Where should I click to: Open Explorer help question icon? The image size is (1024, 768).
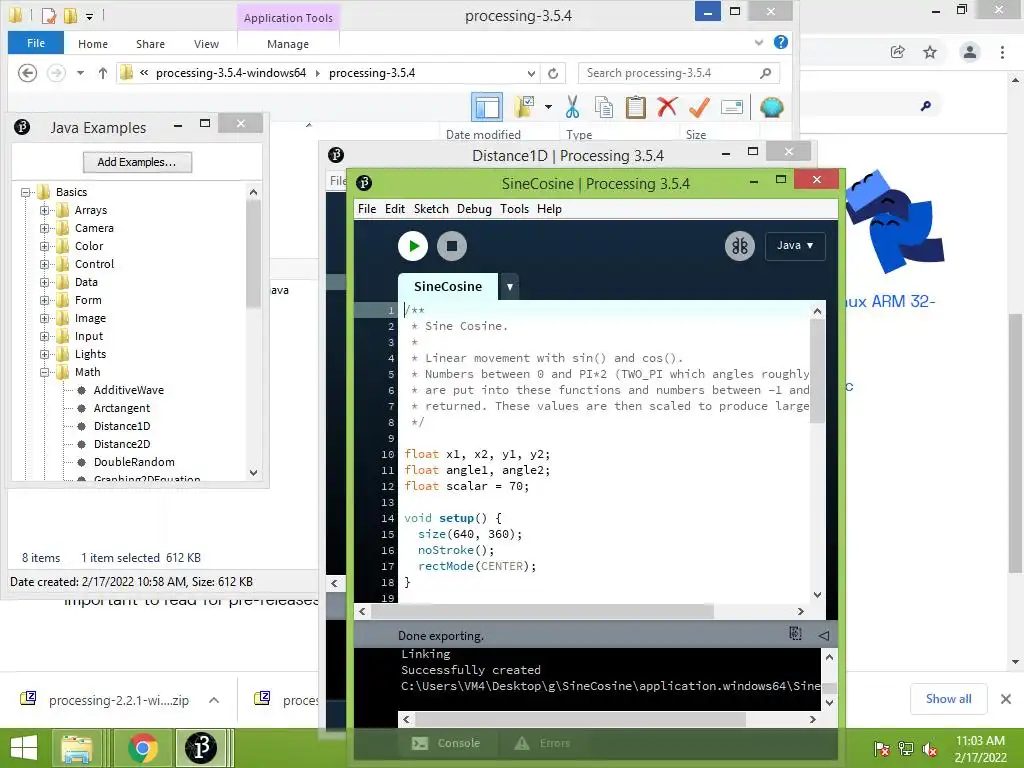[780, 42]
